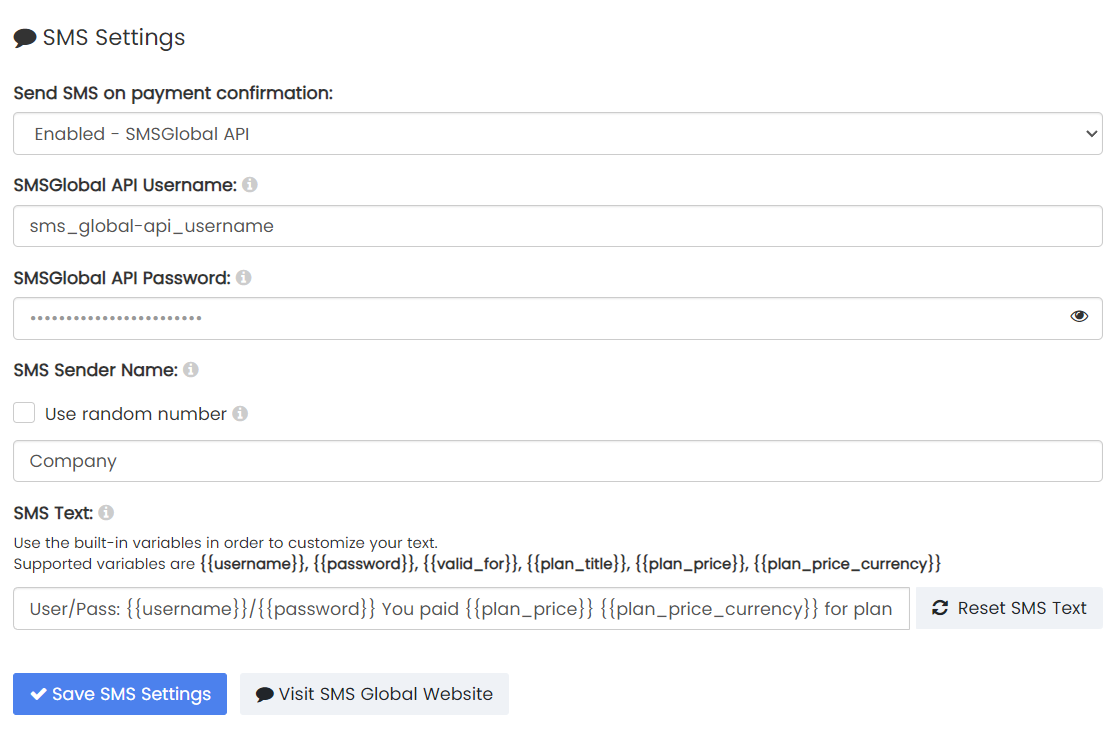Open the Send SMS on payment confirmation dropdown

558,134
